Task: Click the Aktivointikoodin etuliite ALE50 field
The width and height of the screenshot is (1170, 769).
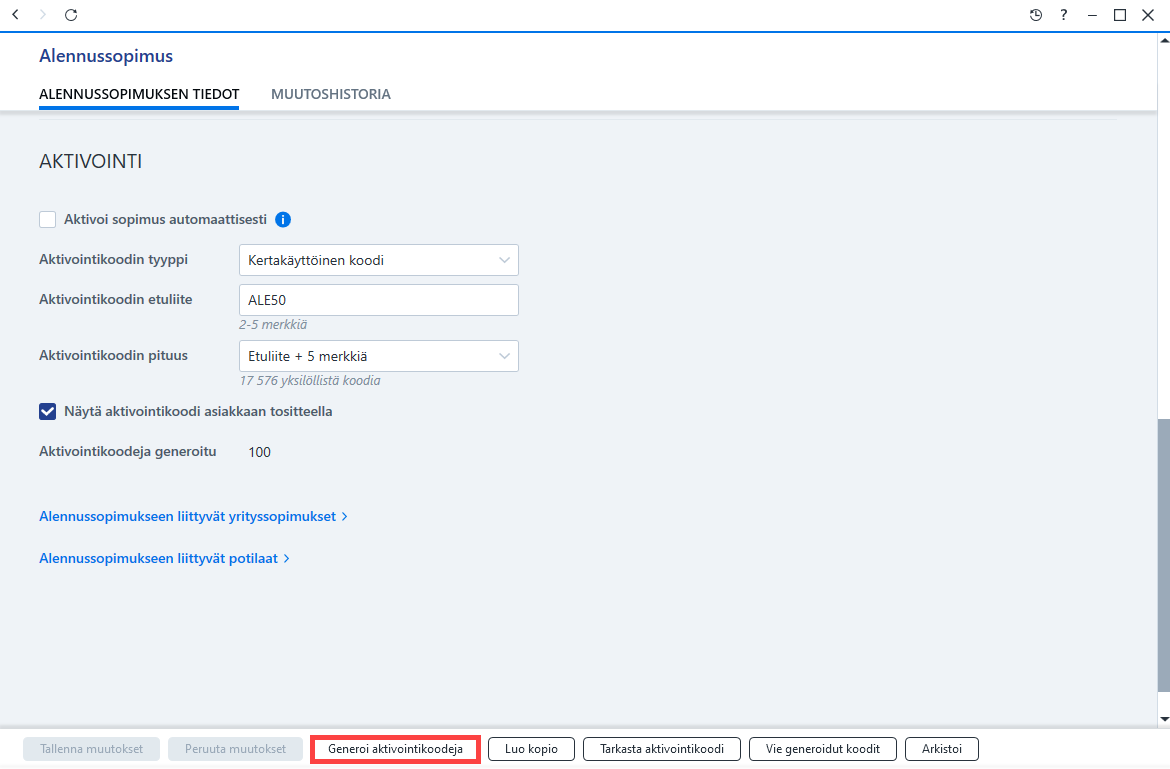Action: (x=378, y=300)
